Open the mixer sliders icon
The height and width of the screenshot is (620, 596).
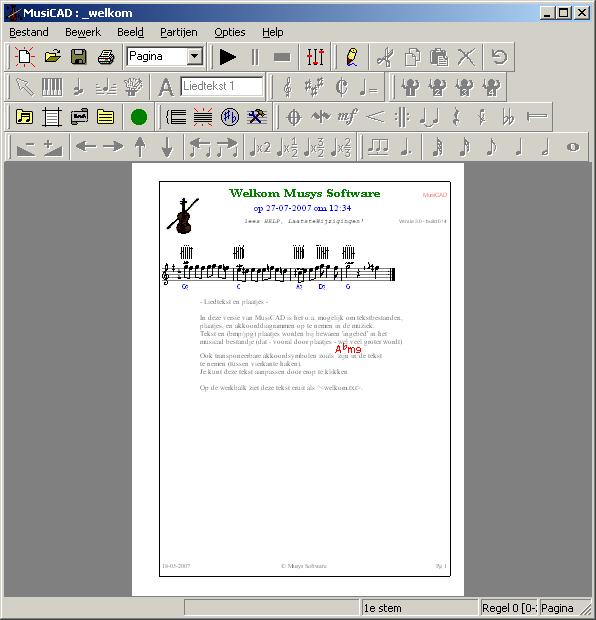pyautogui.click(x=315, y=57)
